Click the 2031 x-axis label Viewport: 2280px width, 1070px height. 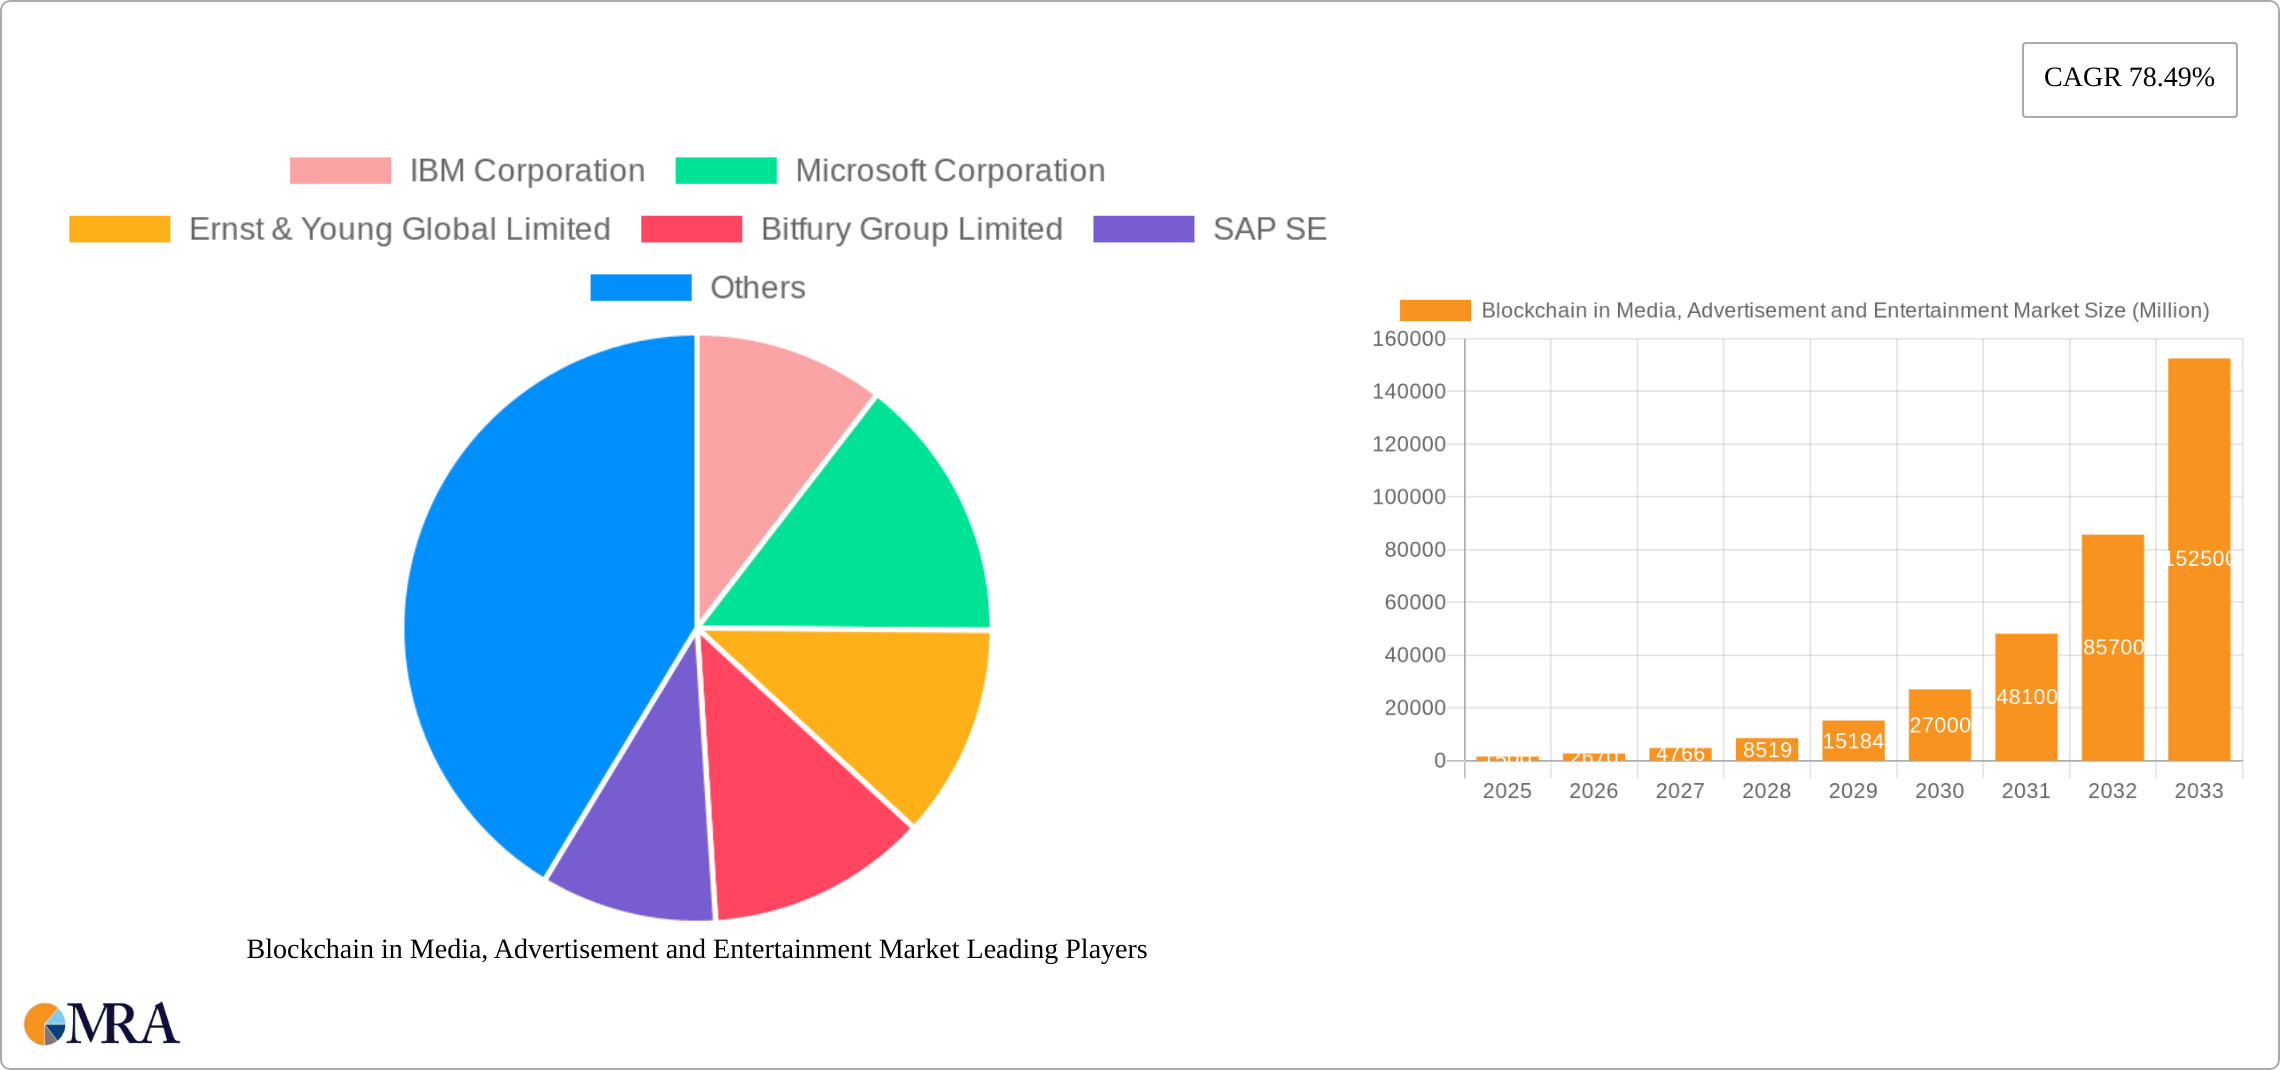click(2026, 791)
